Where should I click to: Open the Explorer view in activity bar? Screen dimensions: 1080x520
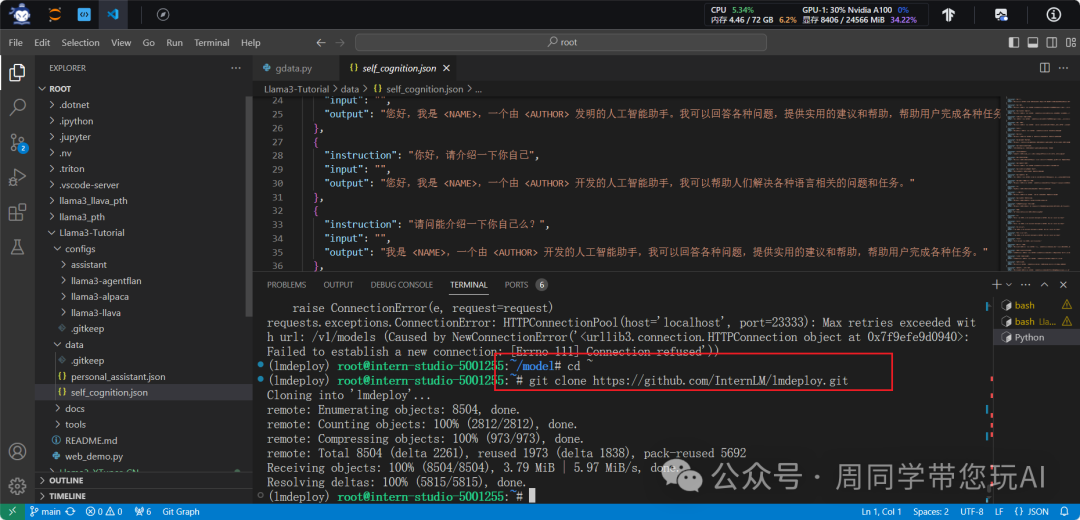pyautogui.click(x=17, y=72)
